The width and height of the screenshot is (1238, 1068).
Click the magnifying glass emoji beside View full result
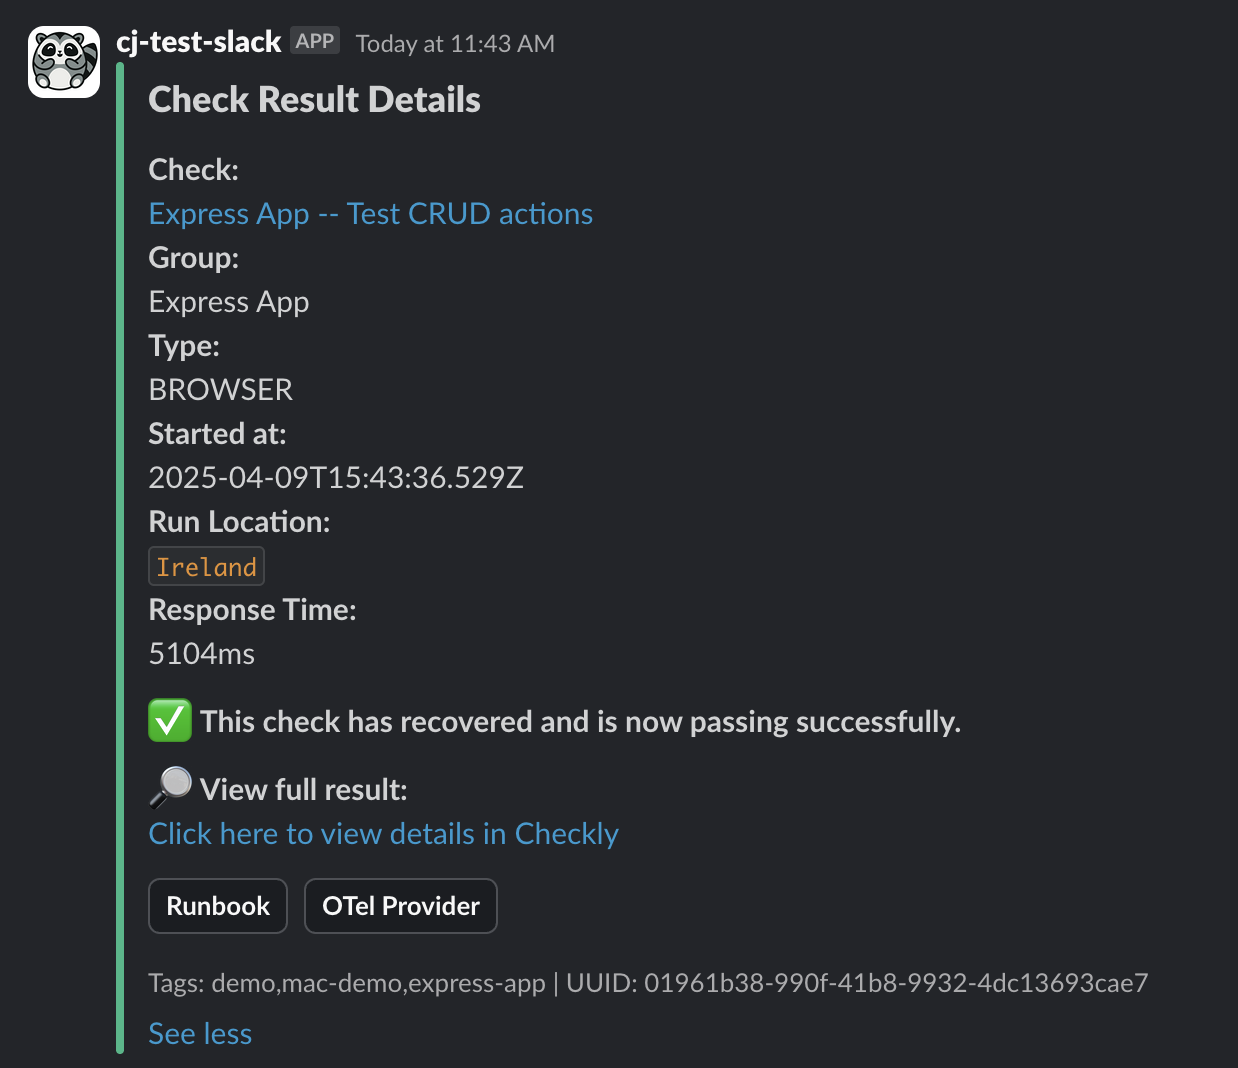(x=168, y=788)
